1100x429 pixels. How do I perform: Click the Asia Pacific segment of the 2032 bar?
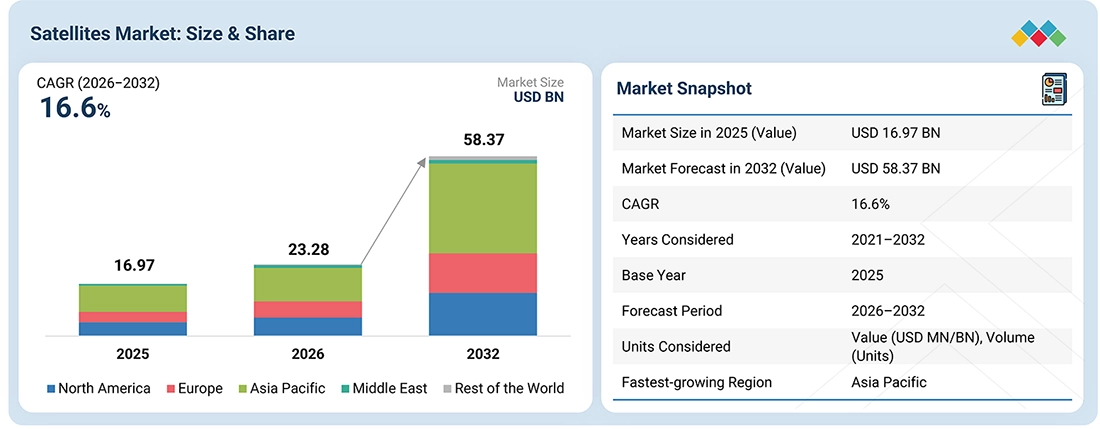click(483, 208)
